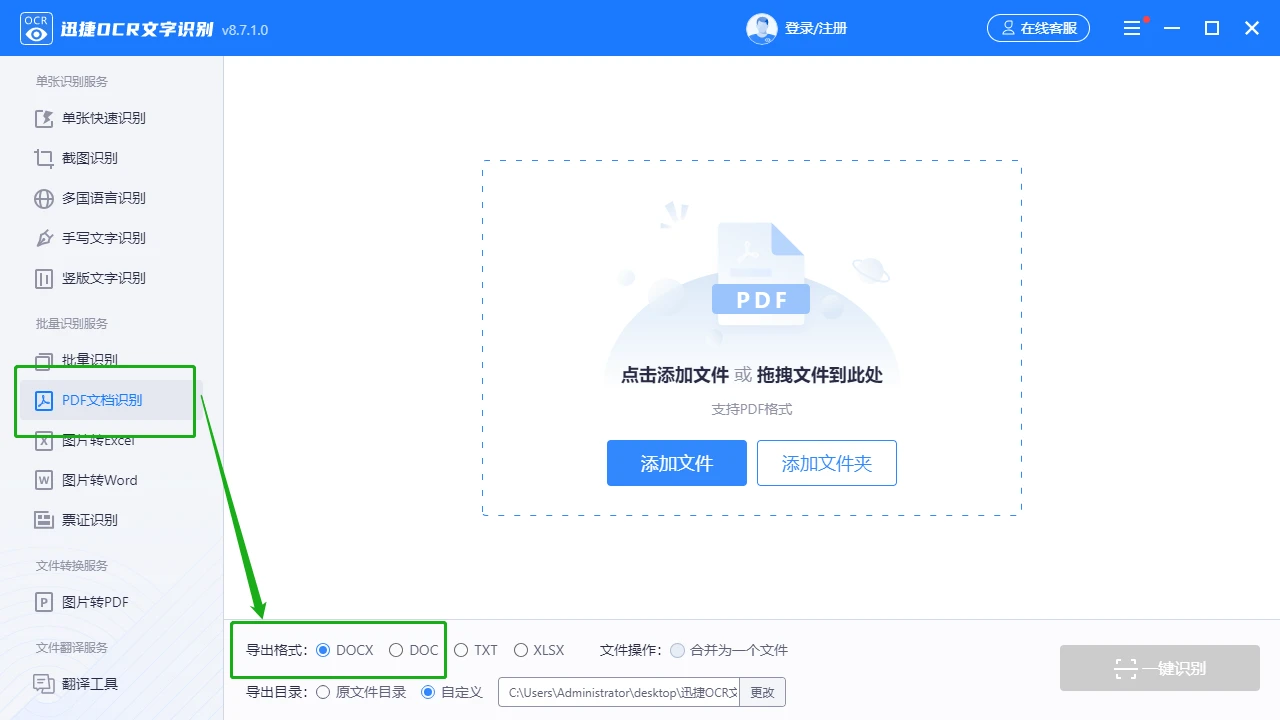Click the OCR app logo icon
Viewport: 1280px width, 720px height.
pos(37,28)
